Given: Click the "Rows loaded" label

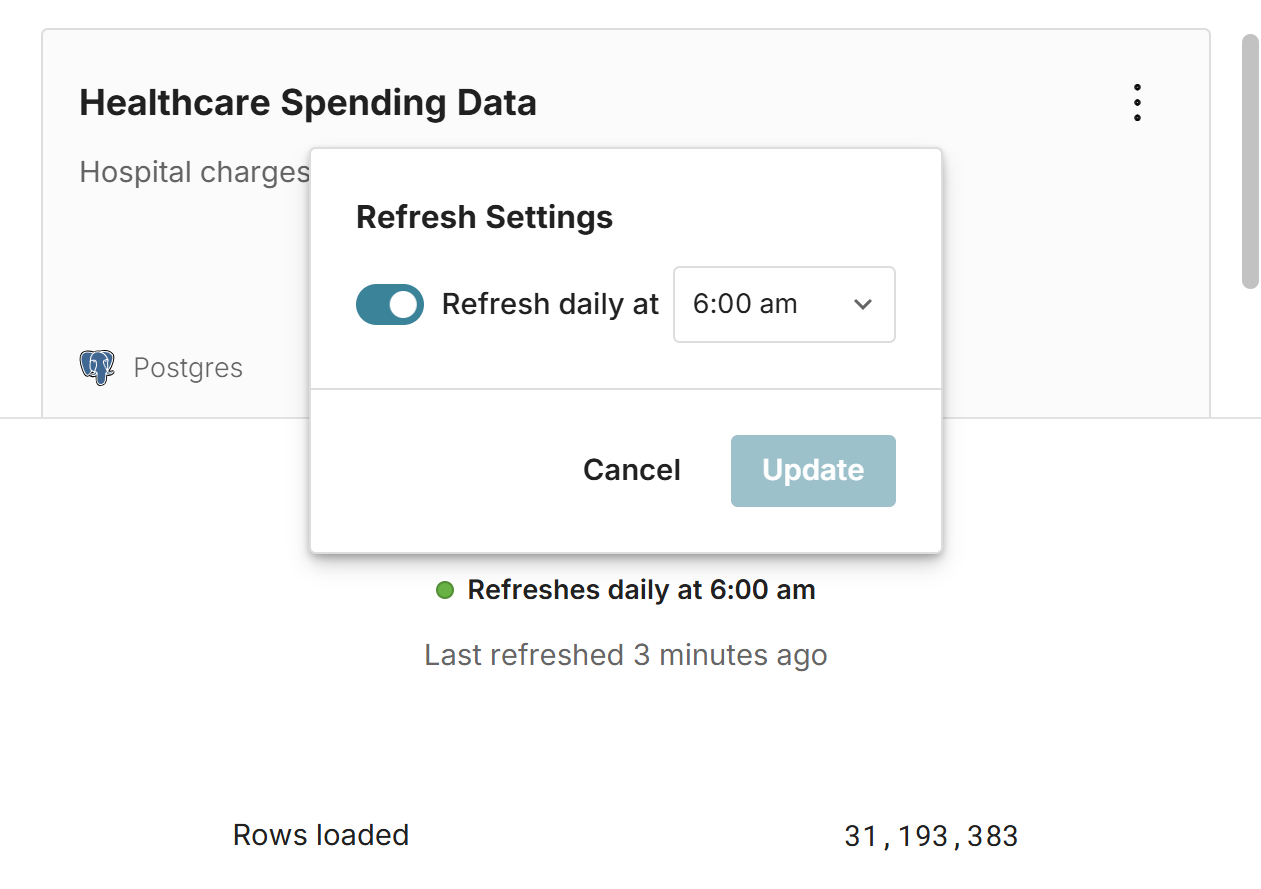Looking at the screenshot, I should coord(321,835).
